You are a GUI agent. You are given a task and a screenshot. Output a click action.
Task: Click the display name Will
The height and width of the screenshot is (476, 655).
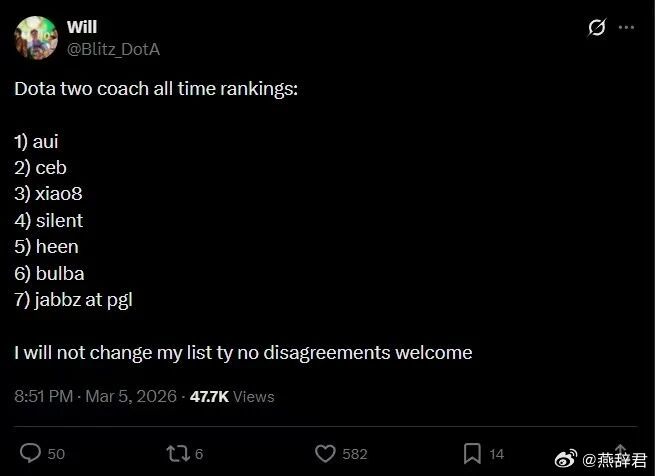coord(81,27)
